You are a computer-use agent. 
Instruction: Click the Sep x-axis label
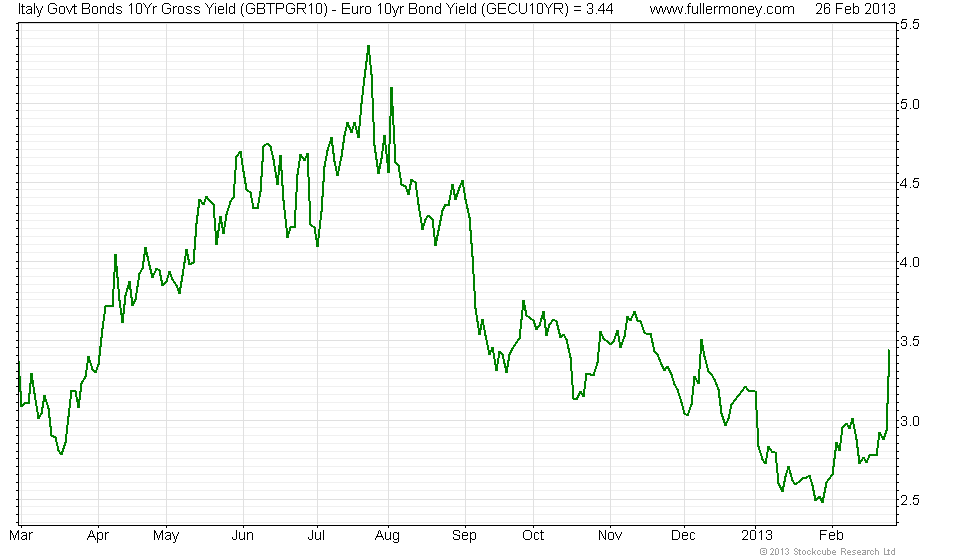click(x=464, y=536)
